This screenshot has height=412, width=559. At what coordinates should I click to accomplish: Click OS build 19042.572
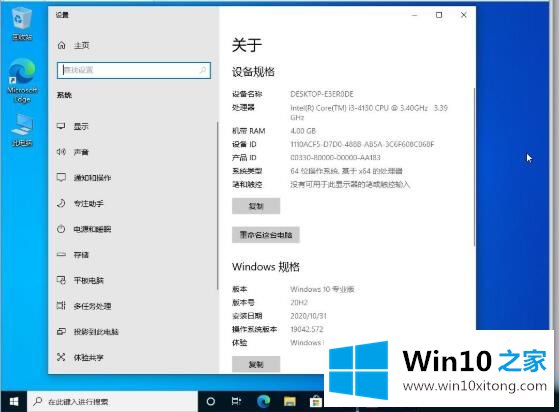tap(307, 329)
